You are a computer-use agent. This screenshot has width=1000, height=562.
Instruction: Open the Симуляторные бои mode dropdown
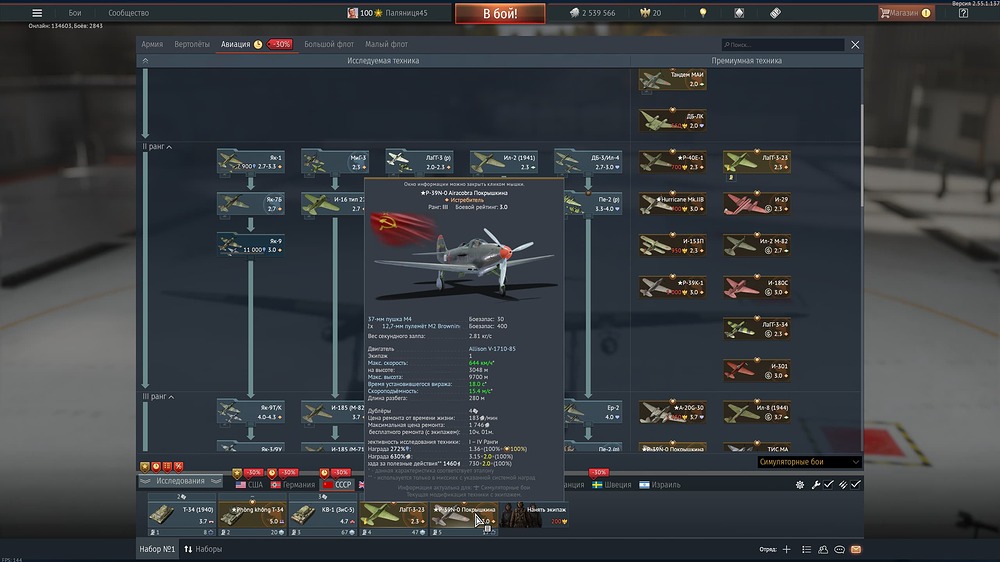pyautogui.click(x=809, y=462)
